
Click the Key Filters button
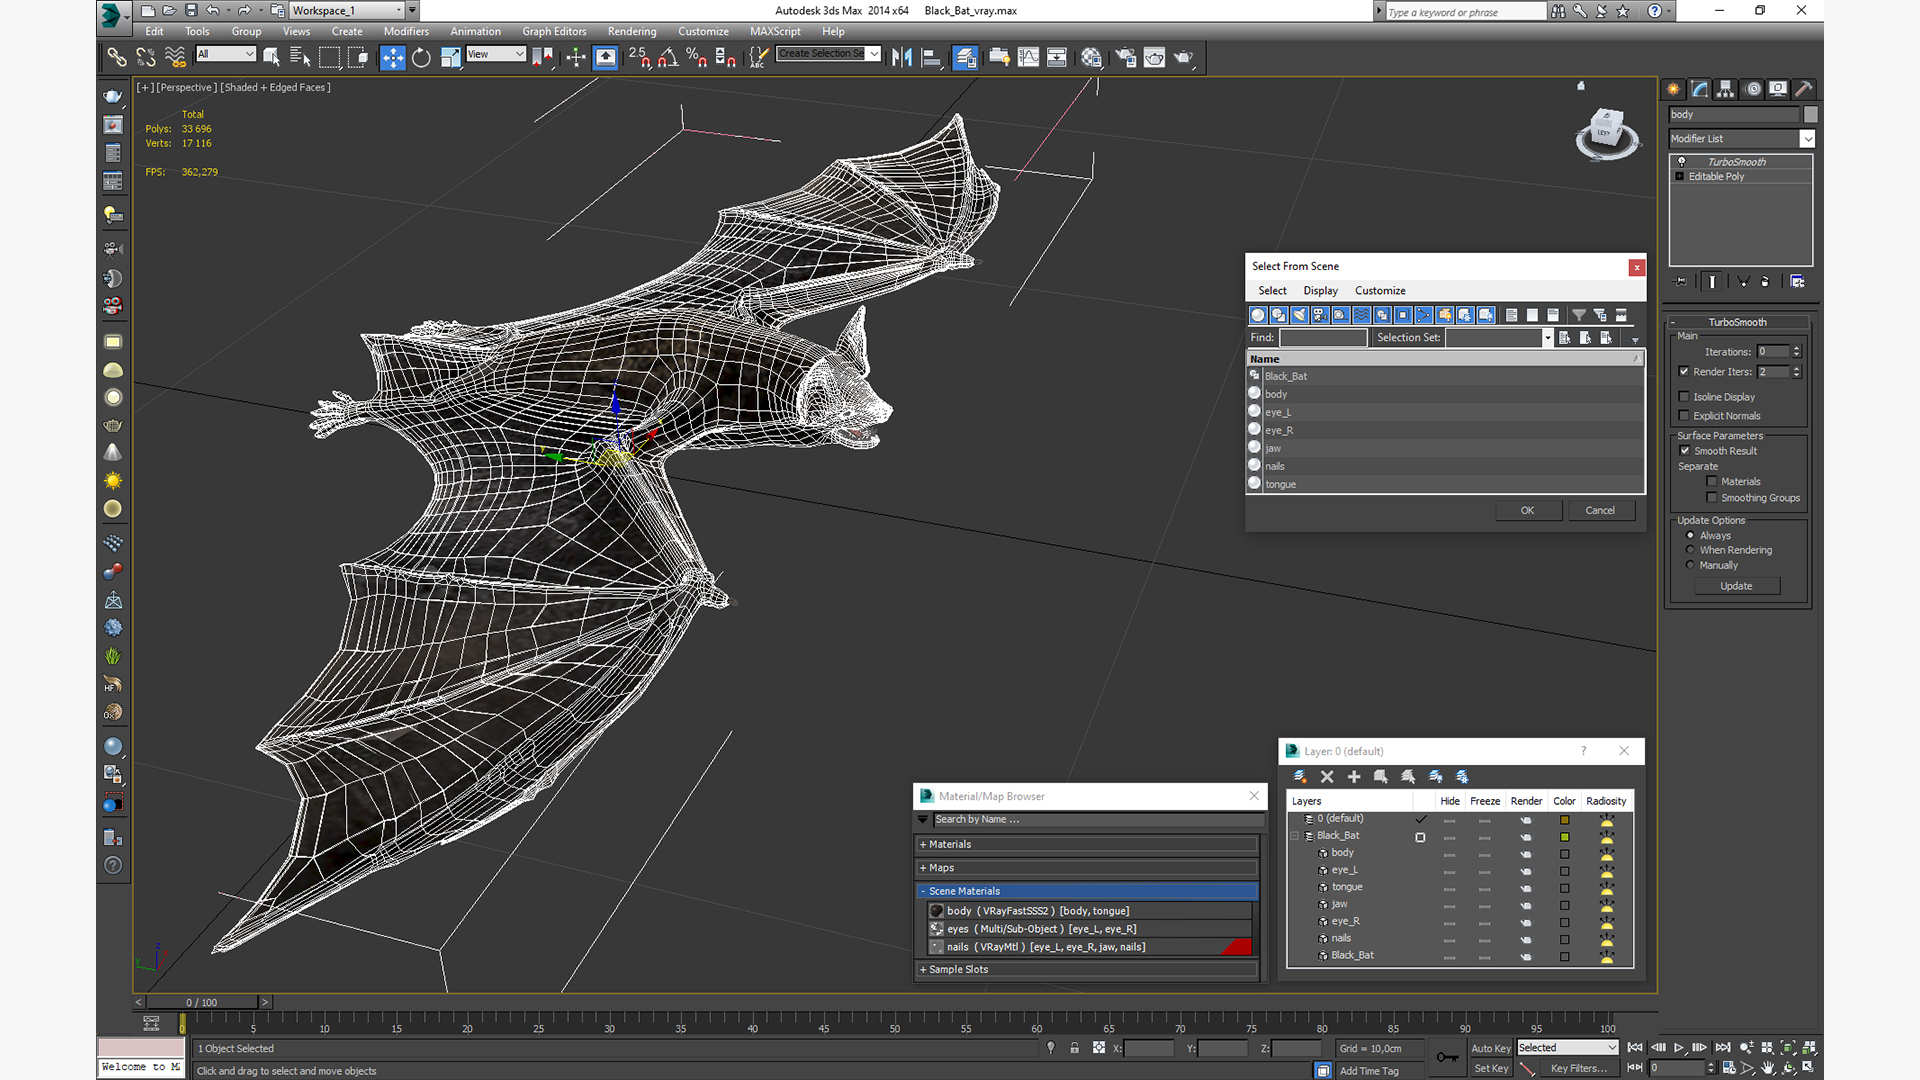(1579, 1069)
